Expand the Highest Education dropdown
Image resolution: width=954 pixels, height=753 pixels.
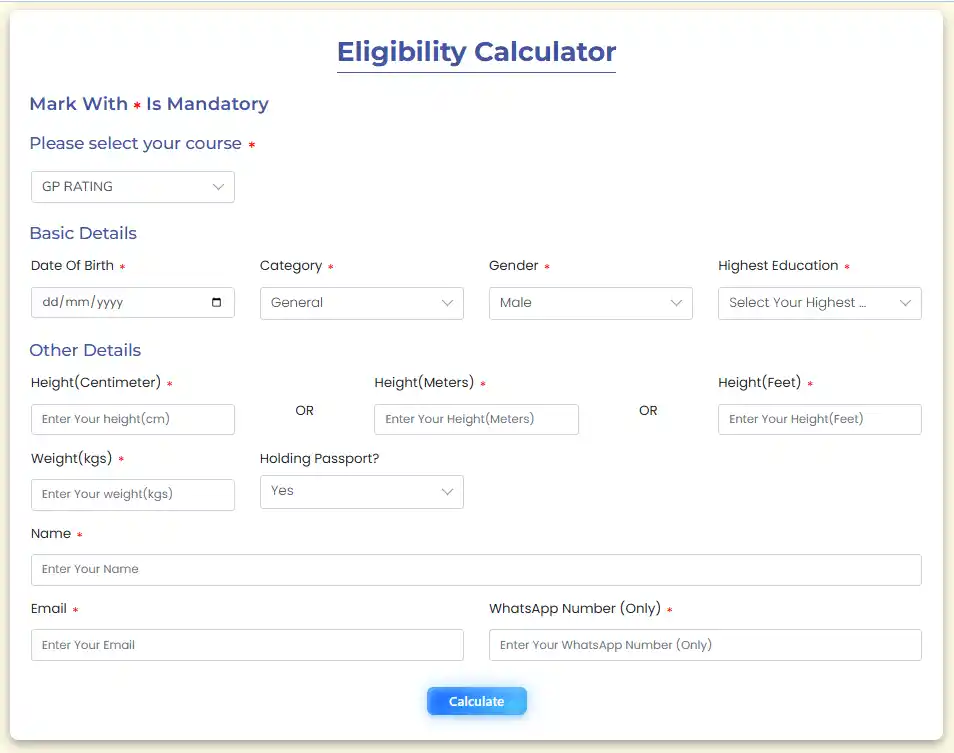point(819,303)
